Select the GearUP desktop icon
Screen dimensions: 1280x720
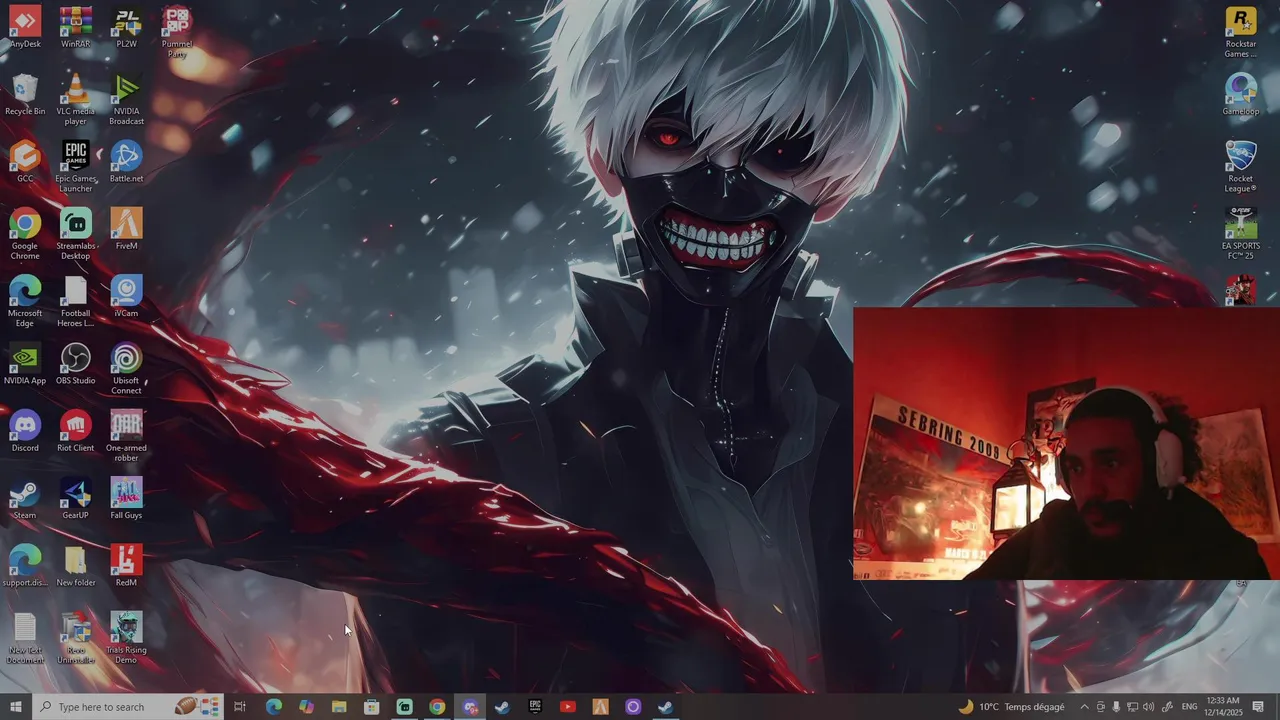point(76,497)
